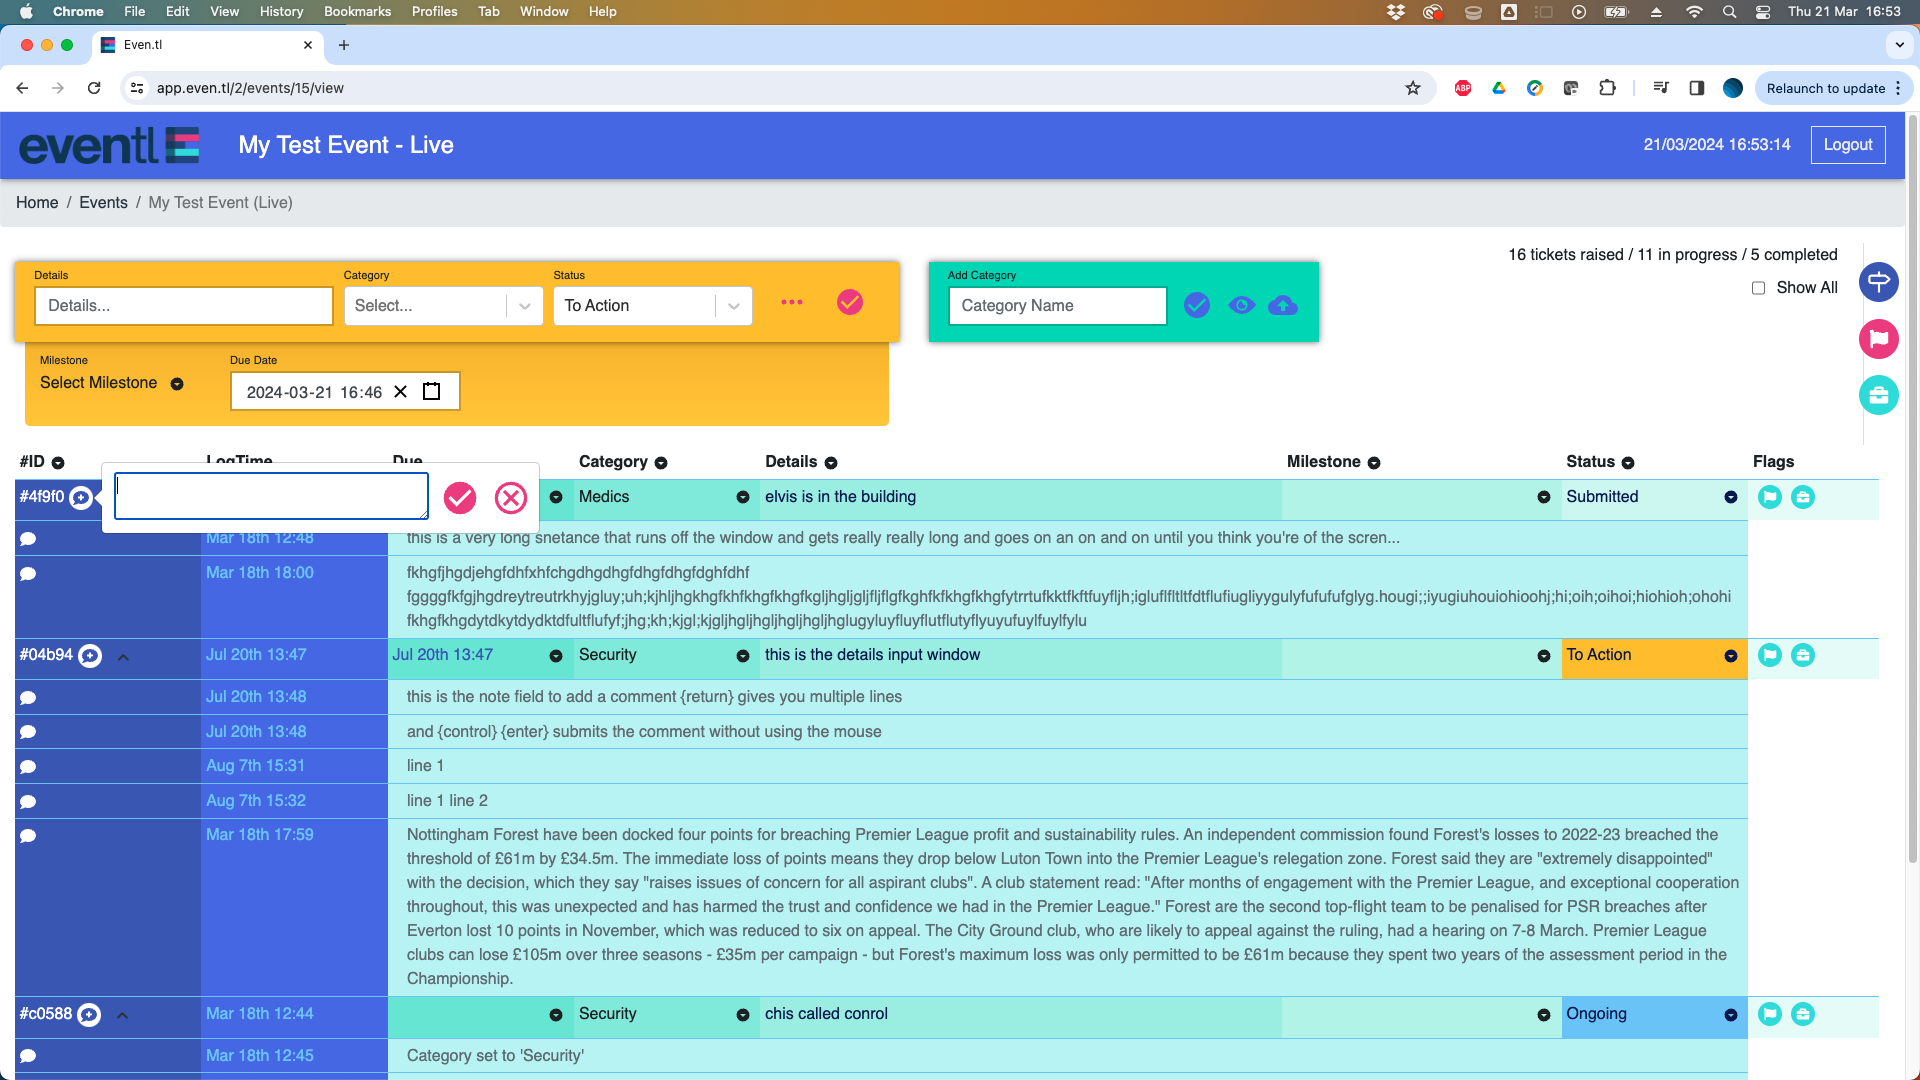The height and width of the screenshot is (1080, 1920).
Task: Add a comment to ticket #04b94
Action: tap(90, 656)
